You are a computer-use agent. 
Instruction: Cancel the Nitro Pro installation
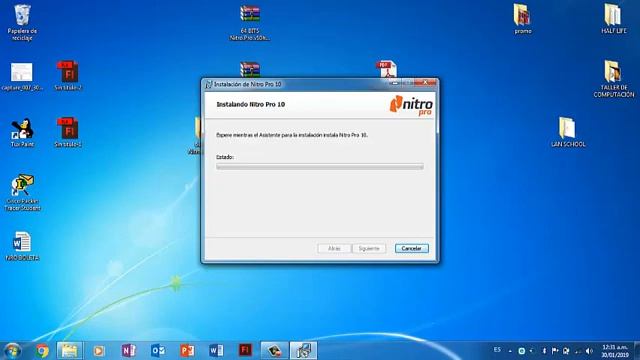pyautogui.click(x=411, y=248)
